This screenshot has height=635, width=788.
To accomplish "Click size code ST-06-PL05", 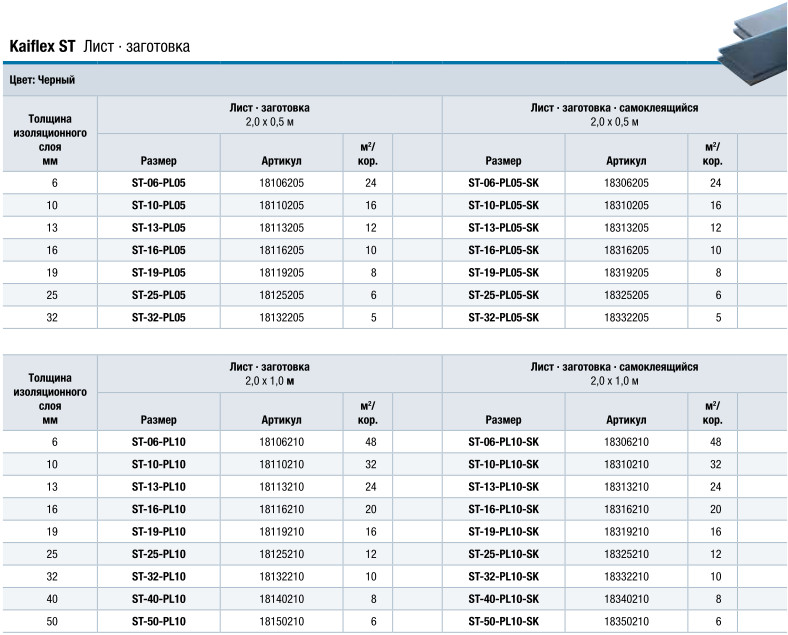I will pos(159,183).
